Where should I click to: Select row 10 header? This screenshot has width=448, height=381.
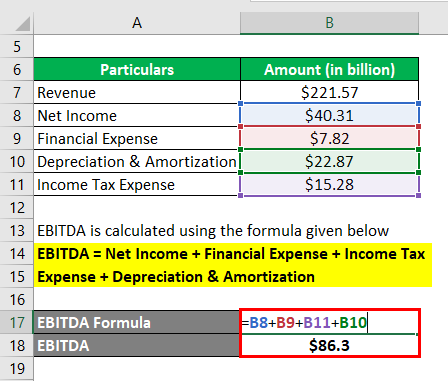click(x=17, y=161)
